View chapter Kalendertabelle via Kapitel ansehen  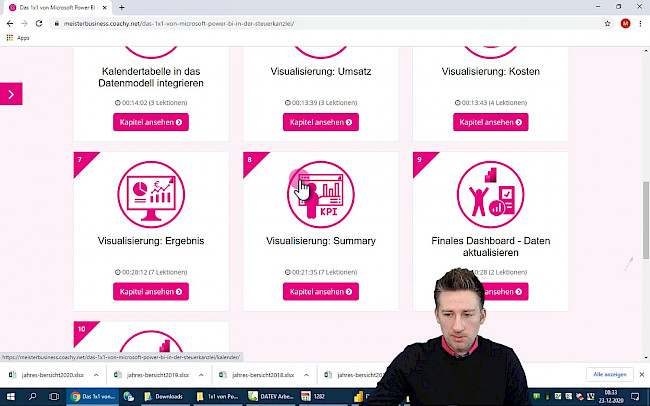point(151,122)
